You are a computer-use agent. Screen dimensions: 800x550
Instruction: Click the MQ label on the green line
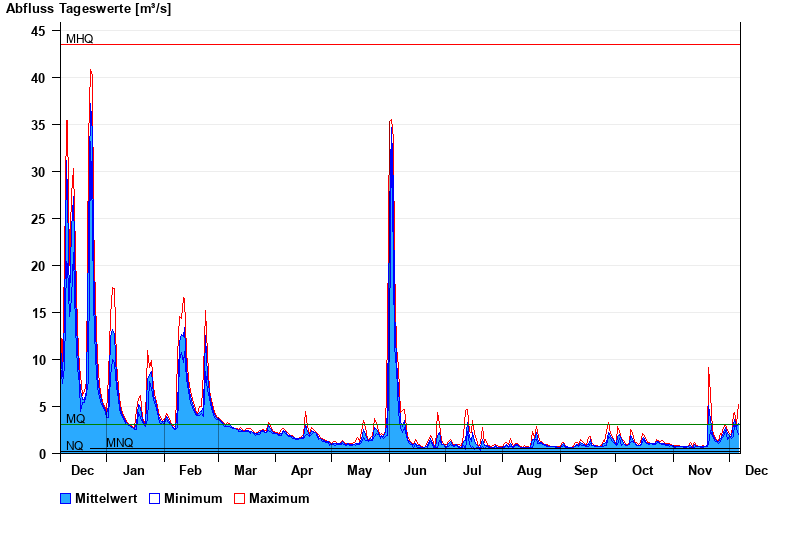point(75,419)
